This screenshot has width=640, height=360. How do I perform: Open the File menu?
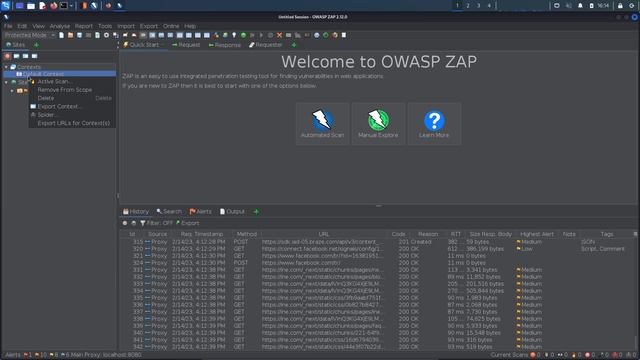8,26
